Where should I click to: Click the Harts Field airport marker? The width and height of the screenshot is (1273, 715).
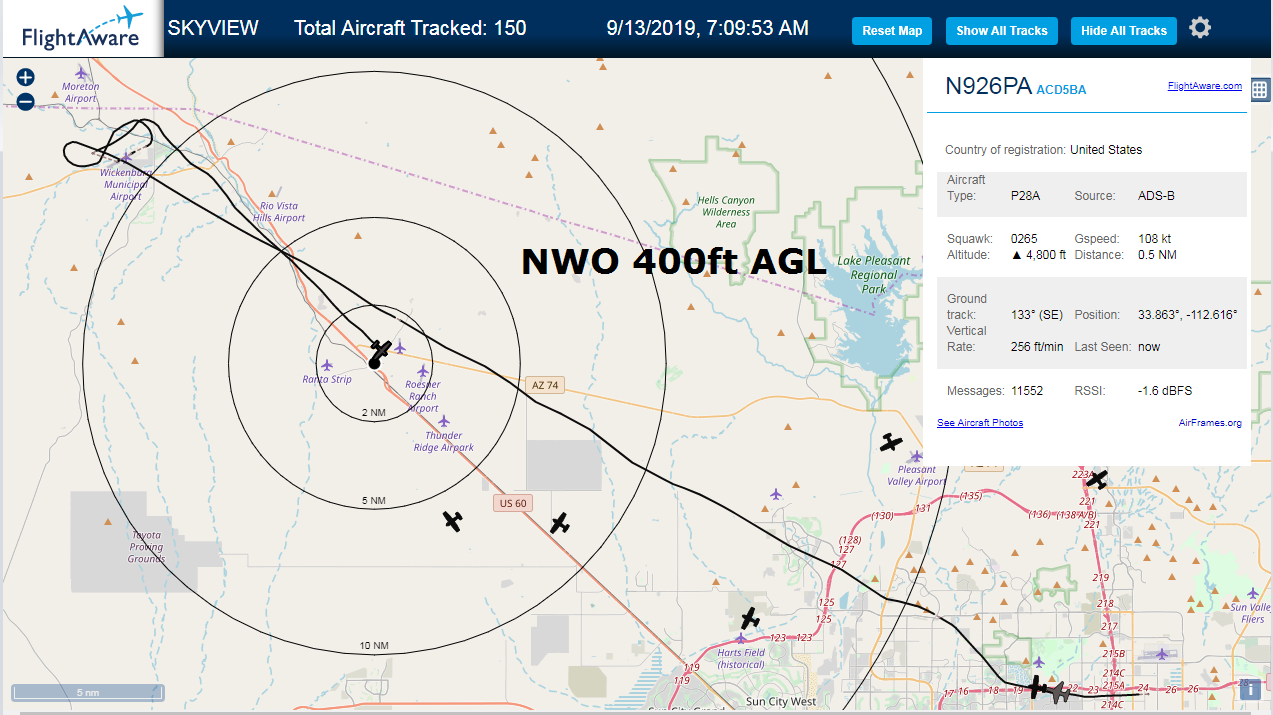pyautogui.click(x=741, y=638)
